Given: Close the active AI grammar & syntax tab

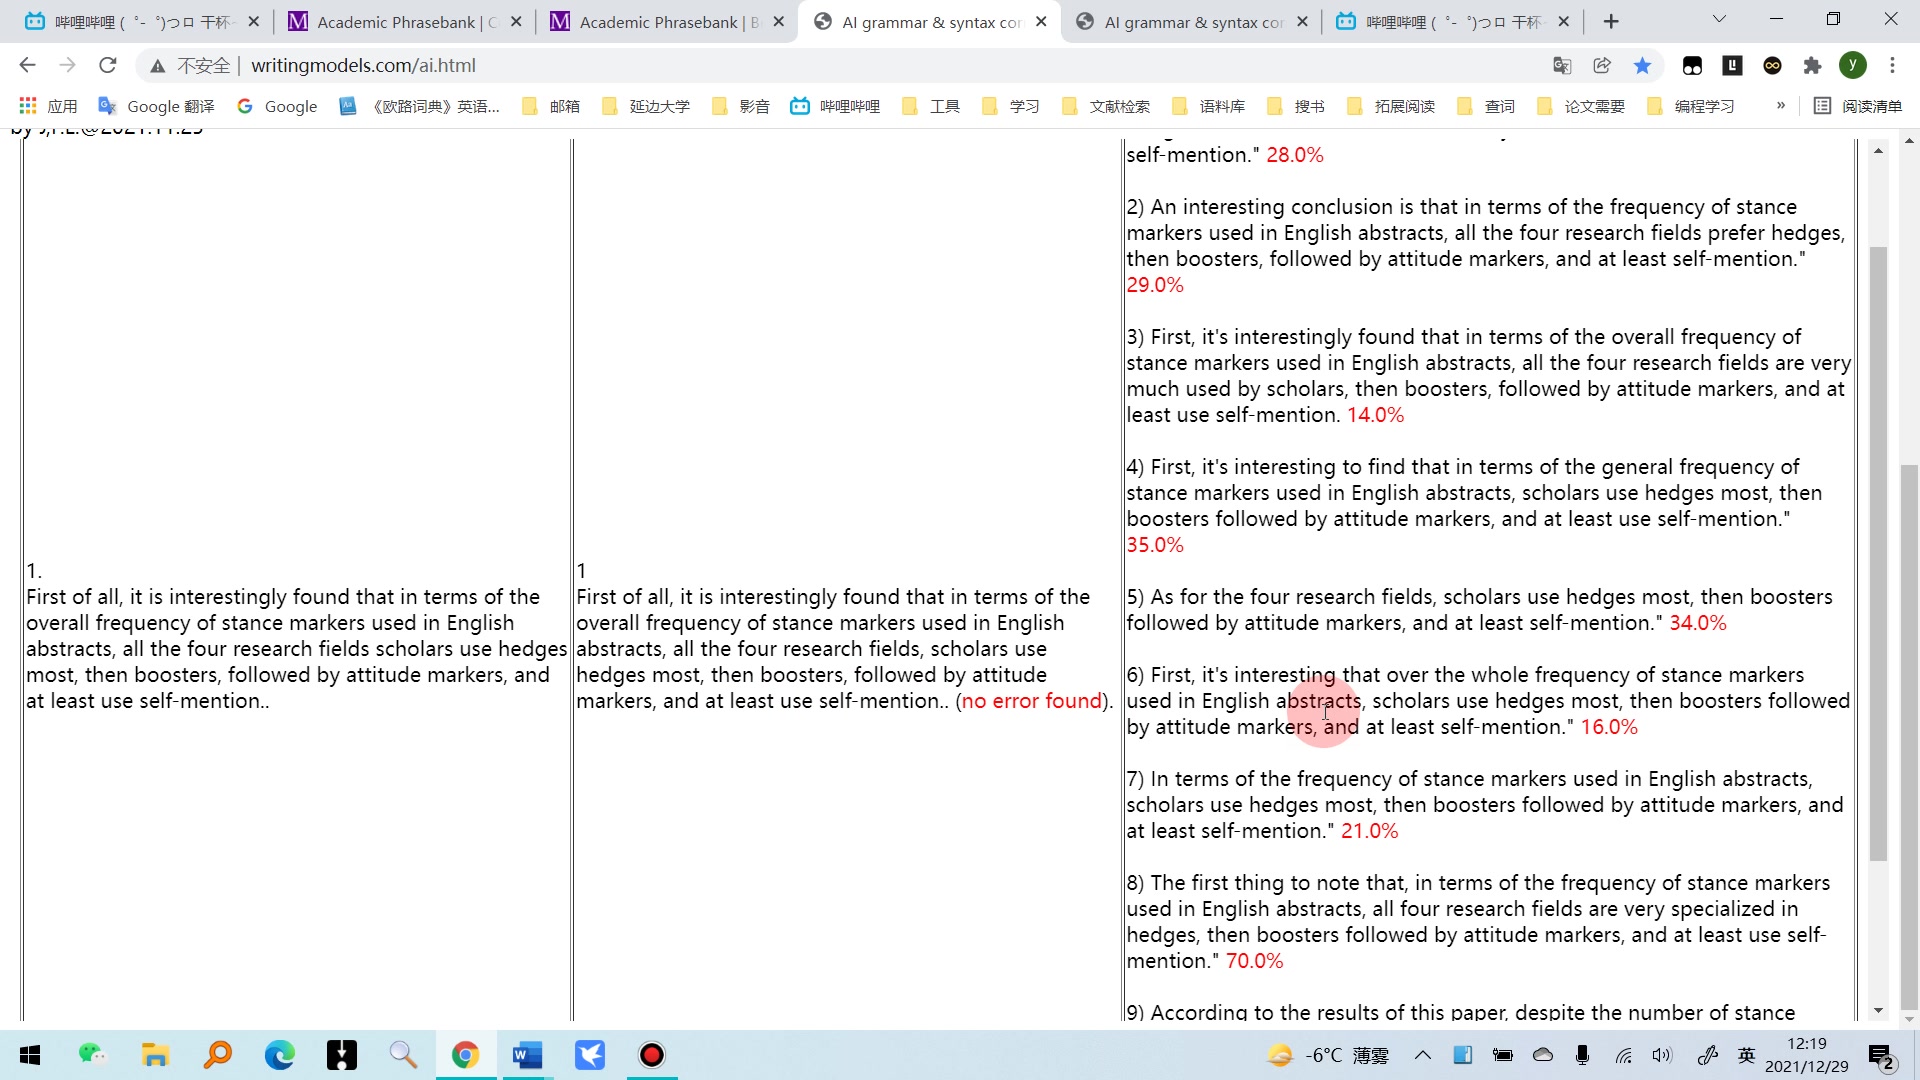Looking at the screenshot, I should point(1041,21).
